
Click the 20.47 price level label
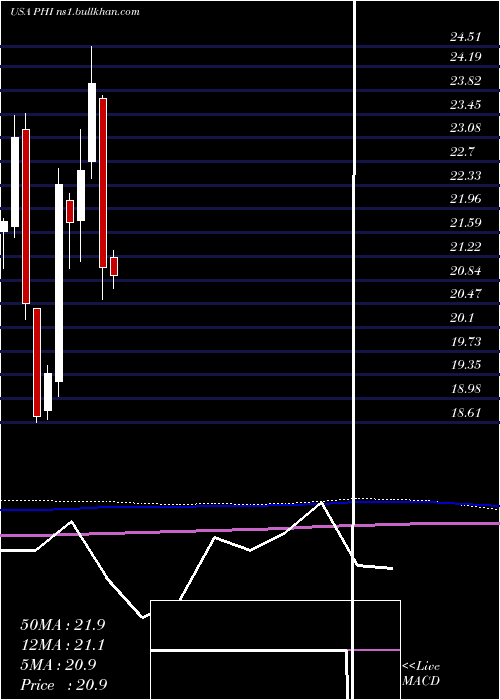pos(466,294)
